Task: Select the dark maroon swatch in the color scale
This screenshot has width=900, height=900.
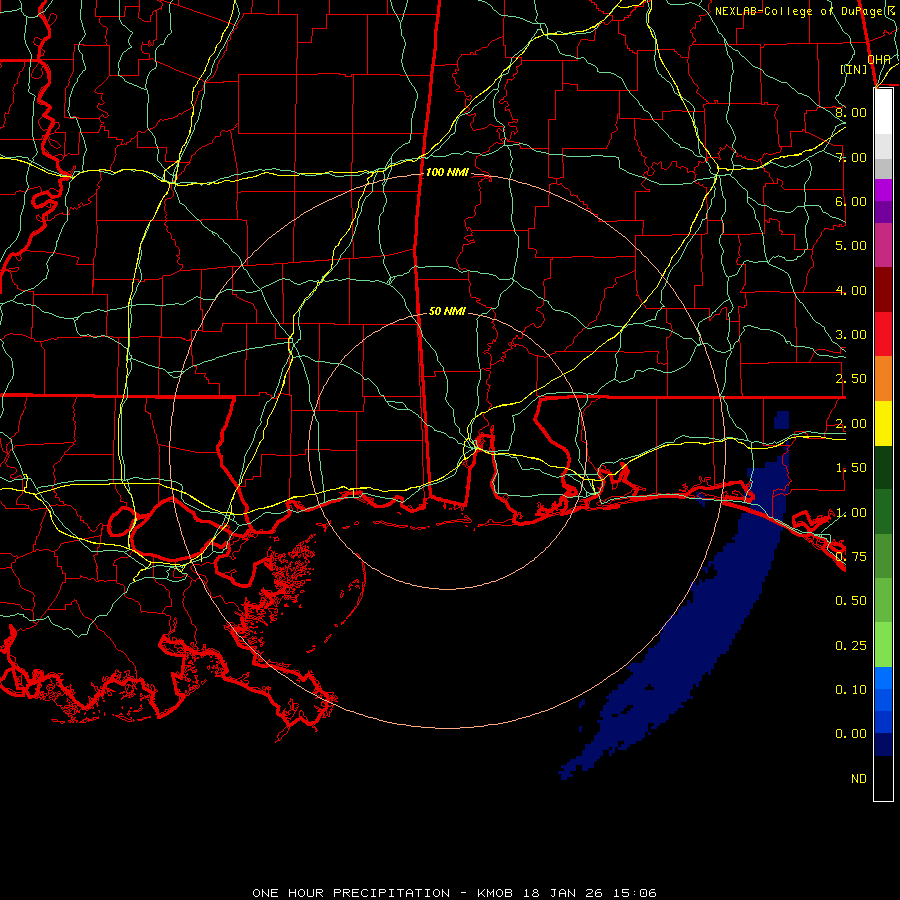Action: pos(883,290)
